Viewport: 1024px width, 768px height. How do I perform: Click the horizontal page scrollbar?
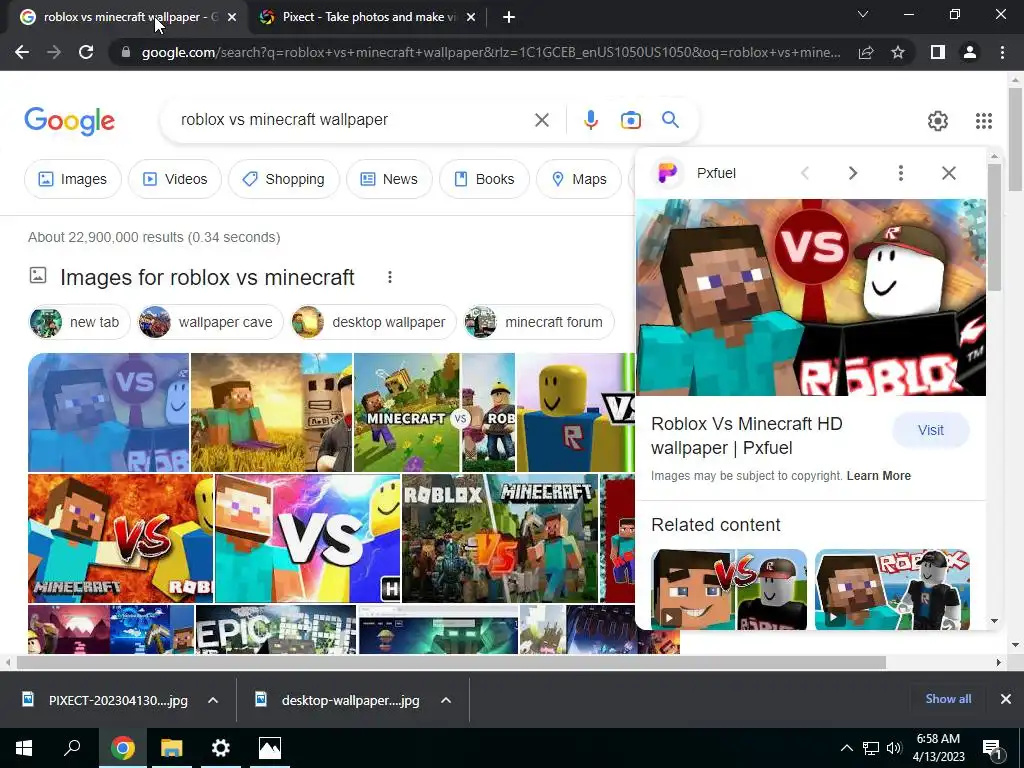(451, 662)
